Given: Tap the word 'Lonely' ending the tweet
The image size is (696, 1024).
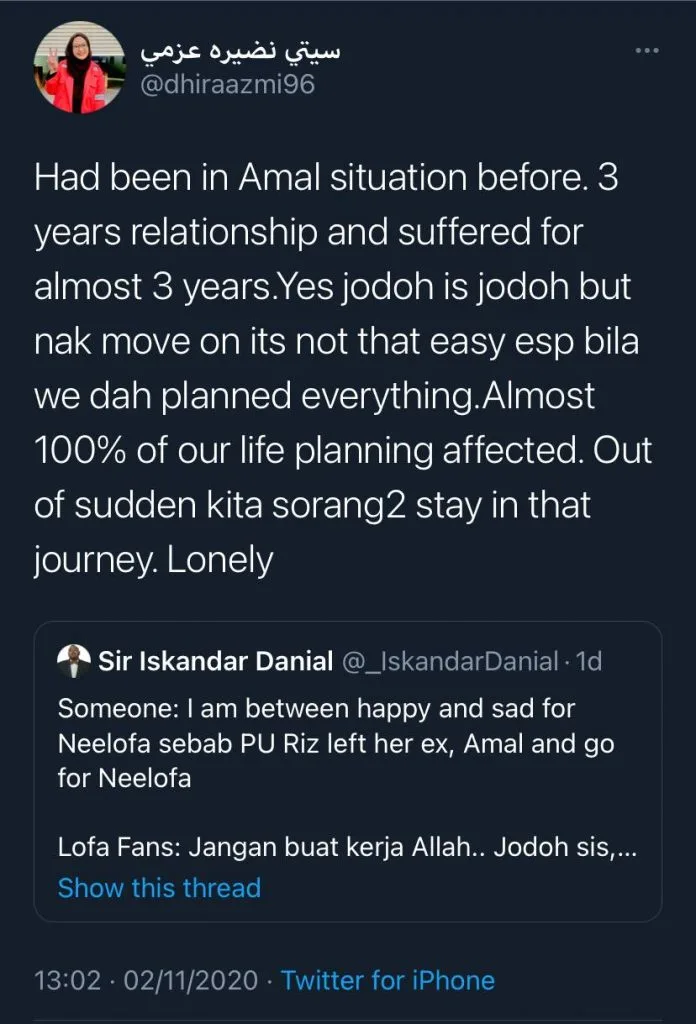Looking at the screenshot, I should 220,560.
